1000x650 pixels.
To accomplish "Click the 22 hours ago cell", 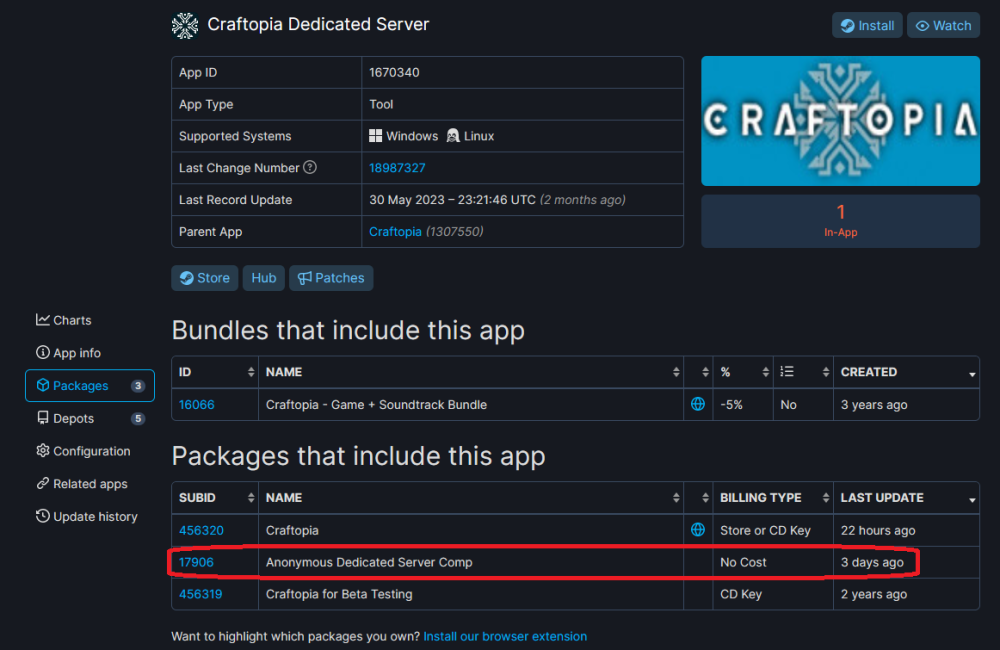I will [x=906, y=530].
